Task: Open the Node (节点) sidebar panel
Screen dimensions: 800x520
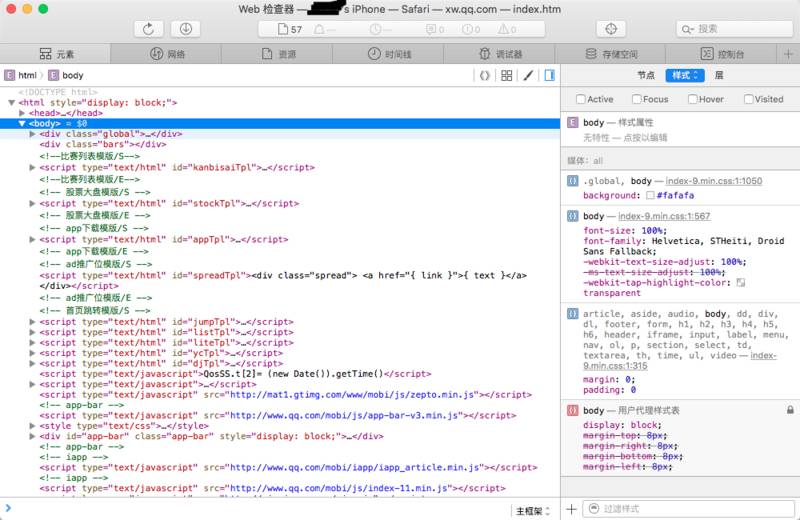Action: (x=645, y=76)
